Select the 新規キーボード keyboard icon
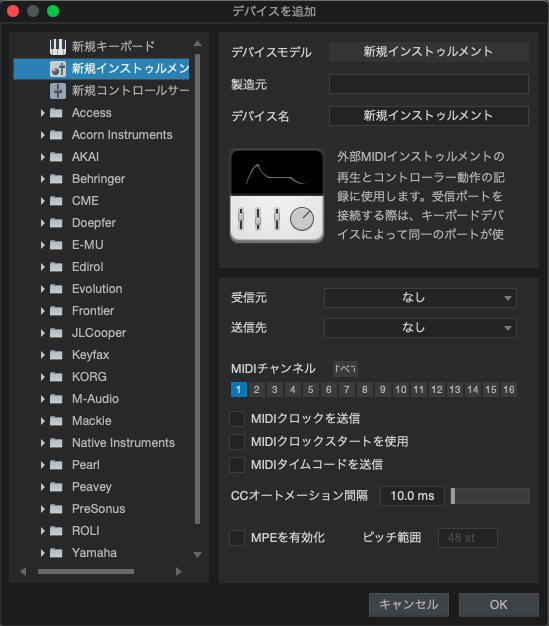549x626 pixels. (x=58, y=47)
